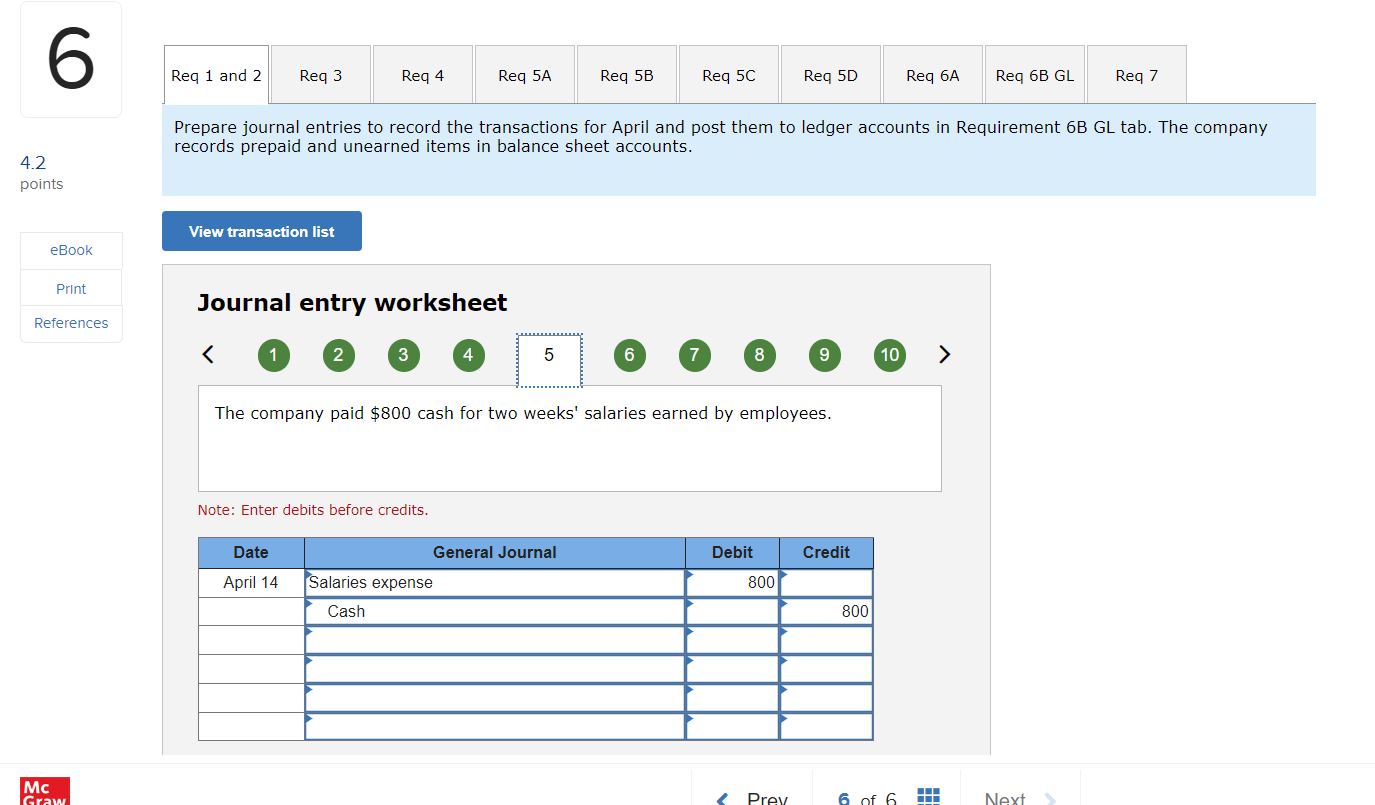Click the McGraw-Hill logo
The height and width of the screenshot is (805, 1375).
(44, 791)
